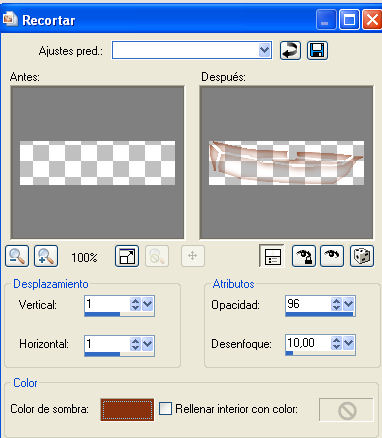This screenshot has width=382, height=438.
Task: Click the greyed-out pan arrows icon
Action: pos(193,256)
